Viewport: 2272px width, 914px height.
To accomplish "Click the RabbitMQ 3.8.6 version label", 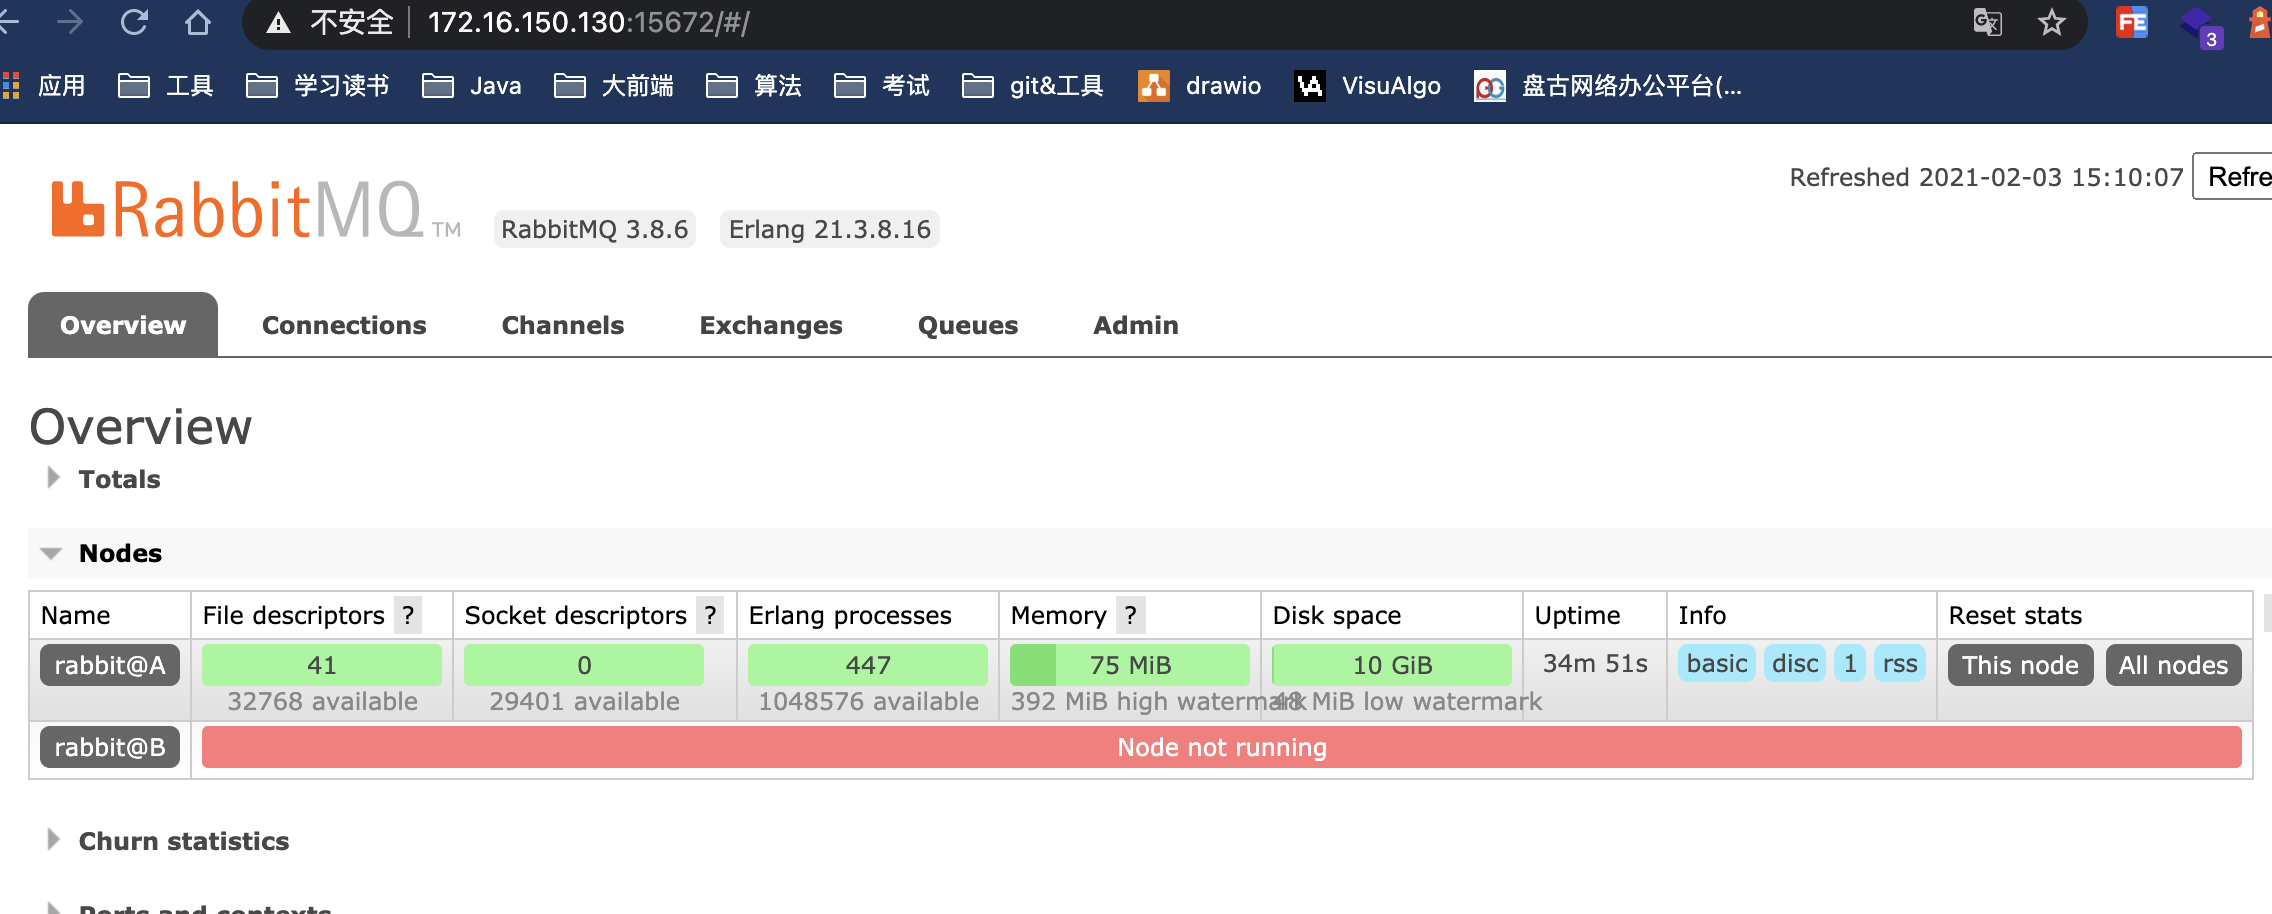I will [x=595, y=229].
